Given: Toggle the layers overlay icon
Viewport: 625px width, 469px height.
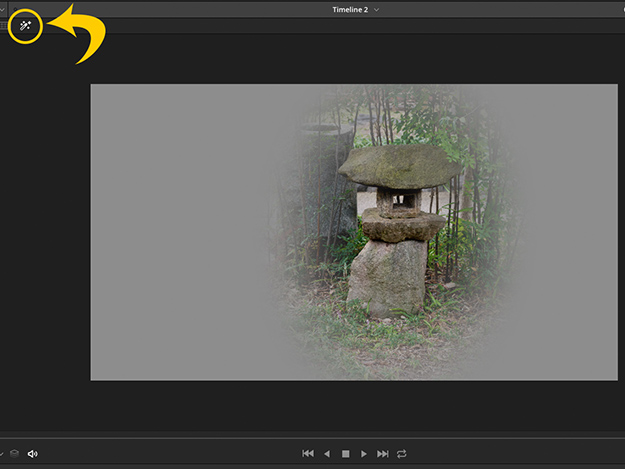Looking at the screenshot, I should click(x=14, y=454).
